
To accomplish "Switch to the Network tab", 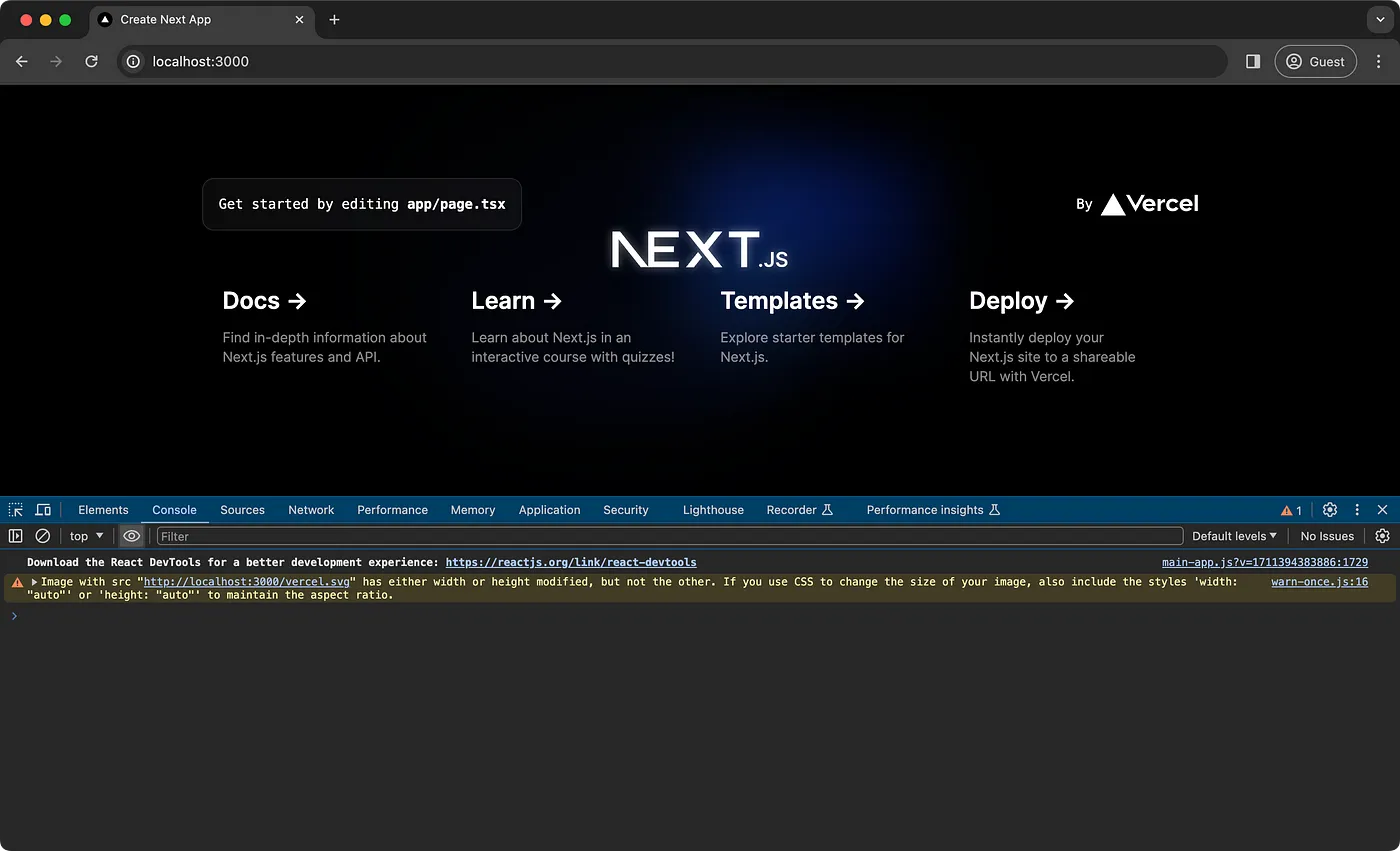I will [310, 509].
